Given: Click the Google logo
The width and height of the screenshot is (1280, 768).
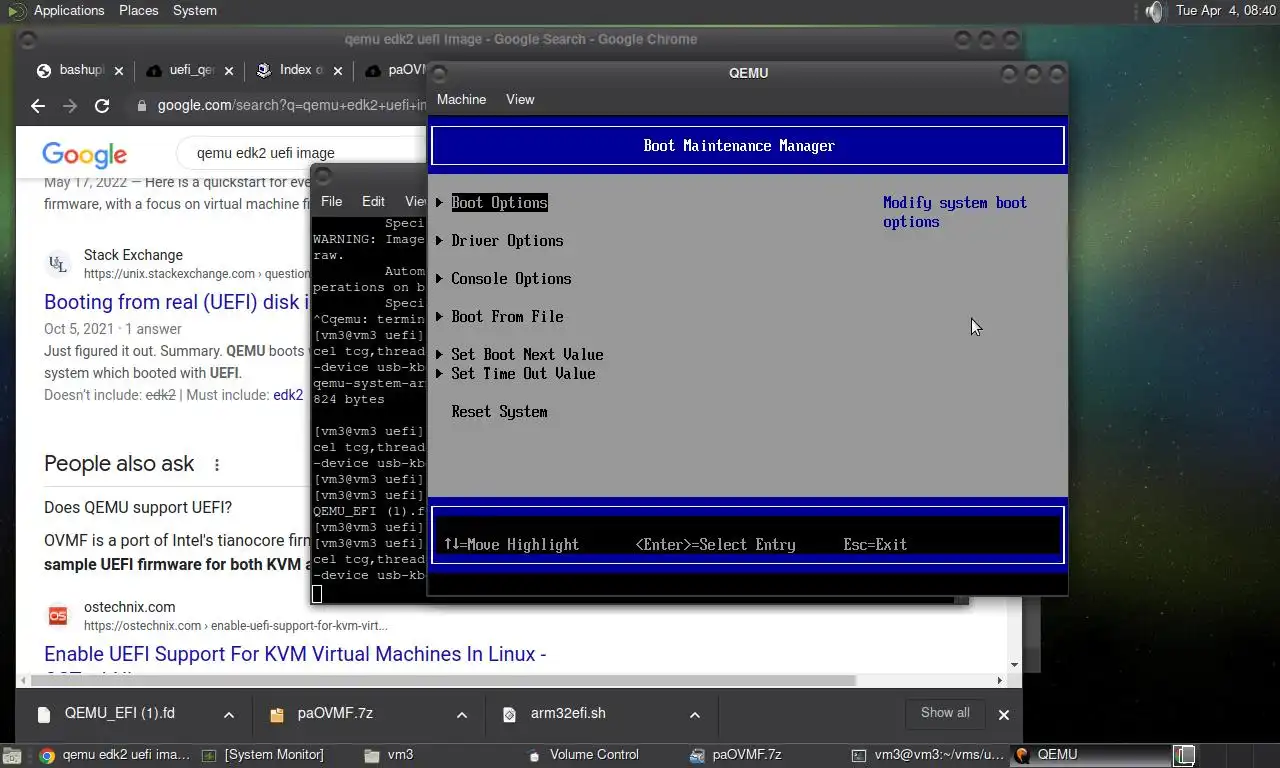Looking at the screenshot, I should coord(85,154).
